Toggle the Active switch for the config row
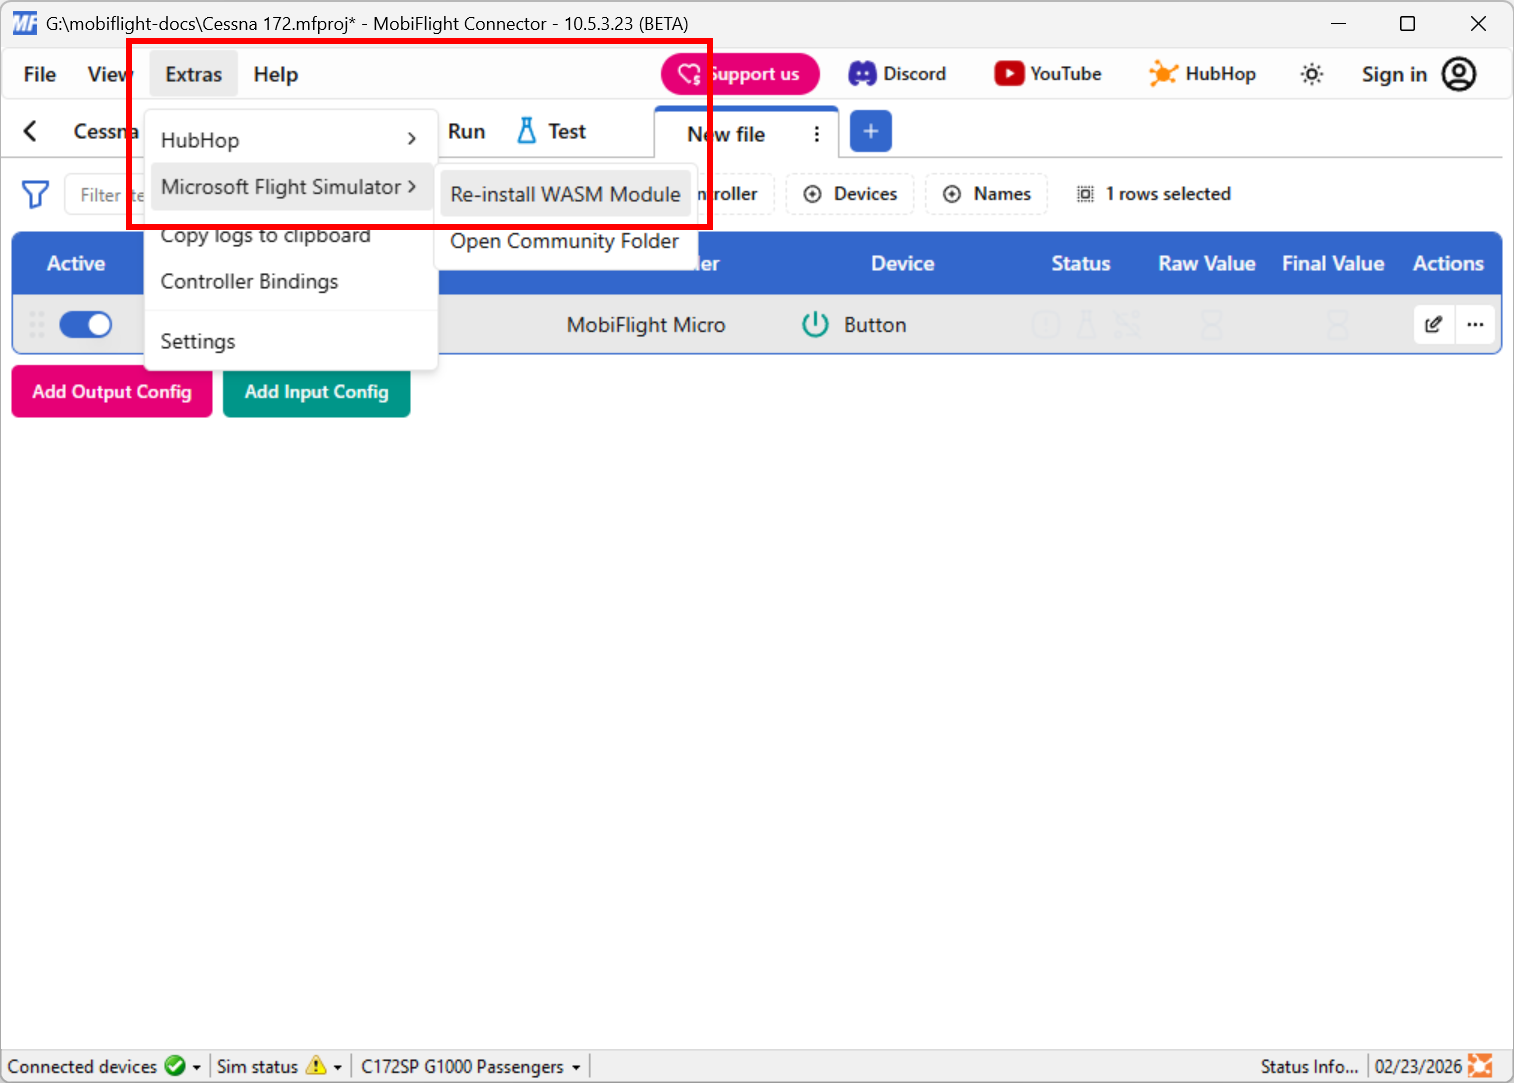The height and width of the screenshot is (1083, 1514). pyautogui.click(x=86, y=324)
